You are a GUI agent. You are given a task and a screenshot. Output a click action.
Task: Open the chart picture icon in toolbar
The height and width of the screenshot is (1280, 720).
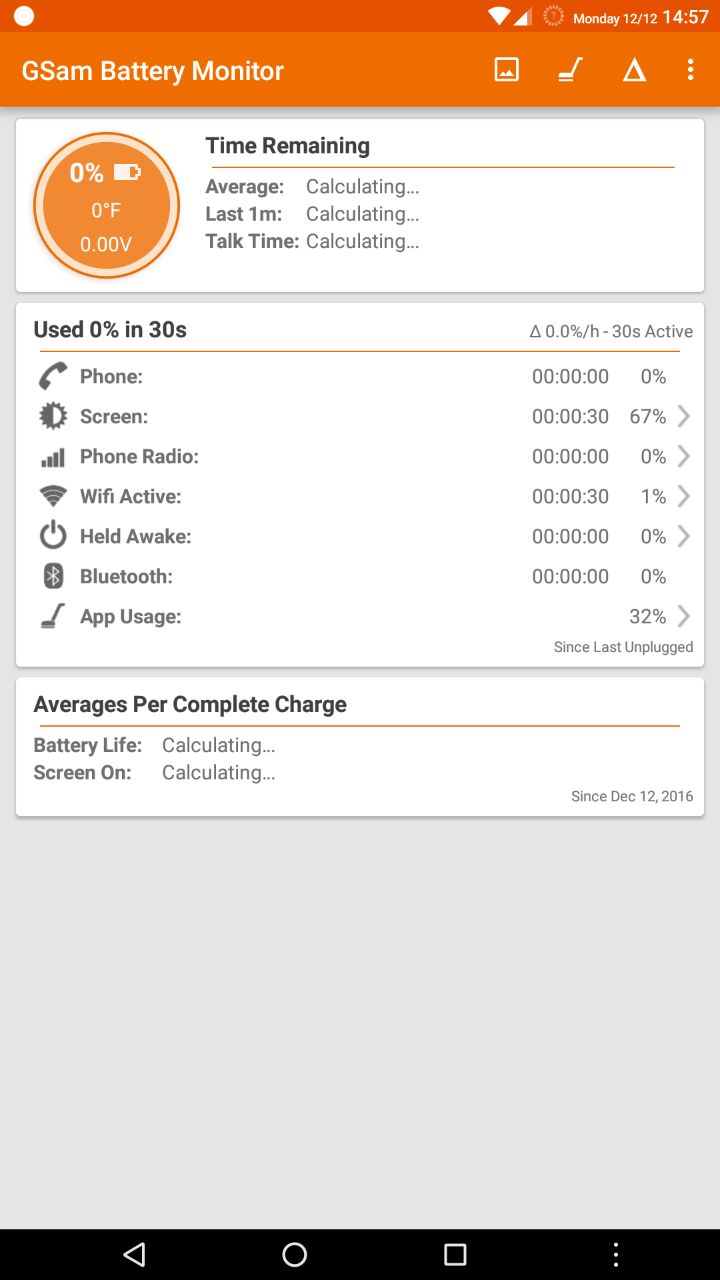tap(507, 70)
